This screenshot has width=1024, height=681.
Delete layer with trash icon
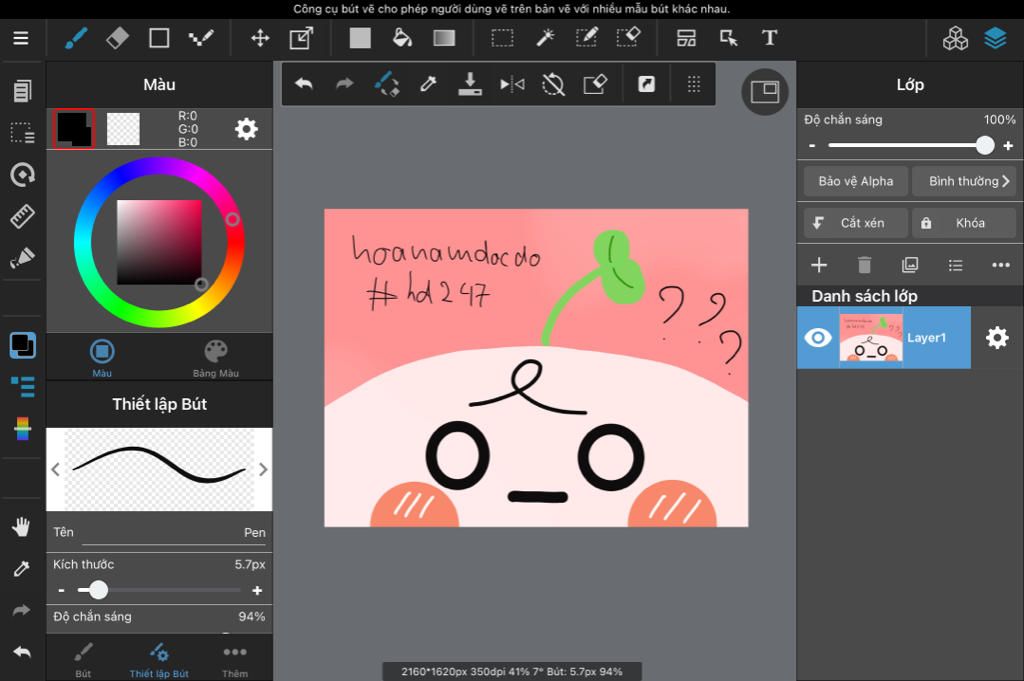pos(864,264)
